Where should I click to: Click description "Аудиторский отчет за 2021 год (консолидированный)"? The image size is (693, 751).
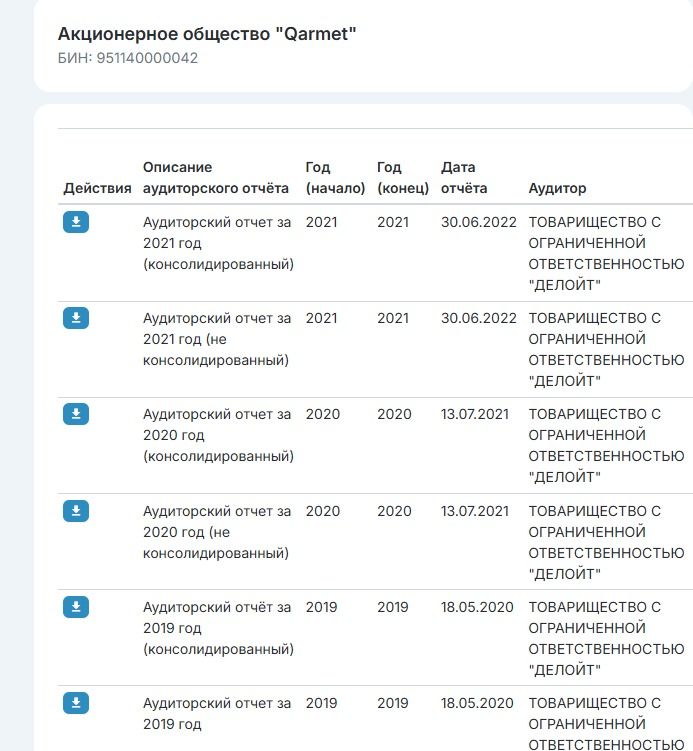click(x=218, y=243)
